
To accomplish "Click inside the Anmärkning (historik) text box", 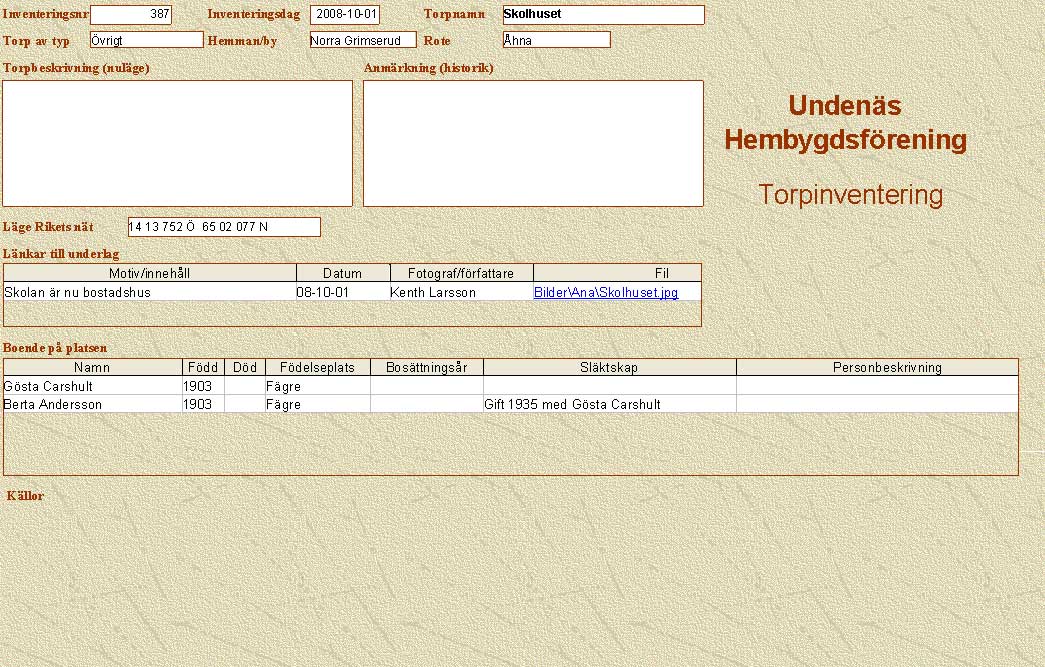I will click(x=533, y=143).
